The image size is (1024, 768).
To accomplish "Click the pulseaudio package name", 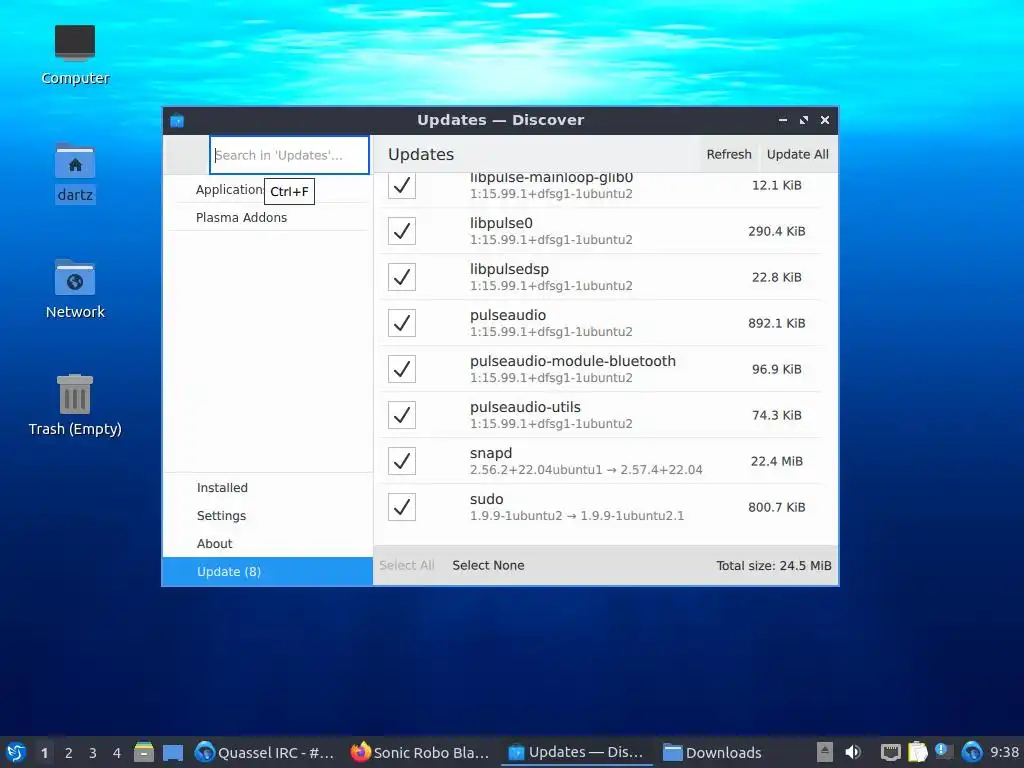I will tap(508, 315).
